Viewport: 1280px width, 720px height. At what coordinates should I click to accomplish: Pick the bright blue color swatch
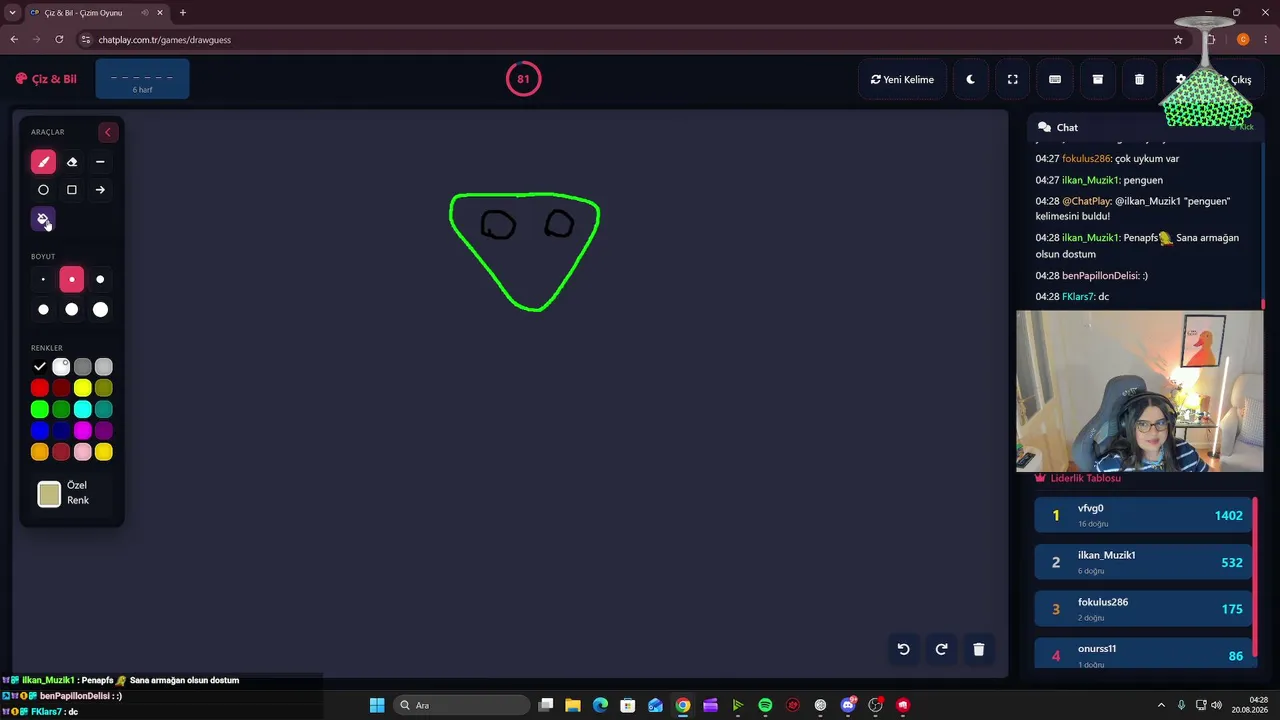[x=40, y=430]
